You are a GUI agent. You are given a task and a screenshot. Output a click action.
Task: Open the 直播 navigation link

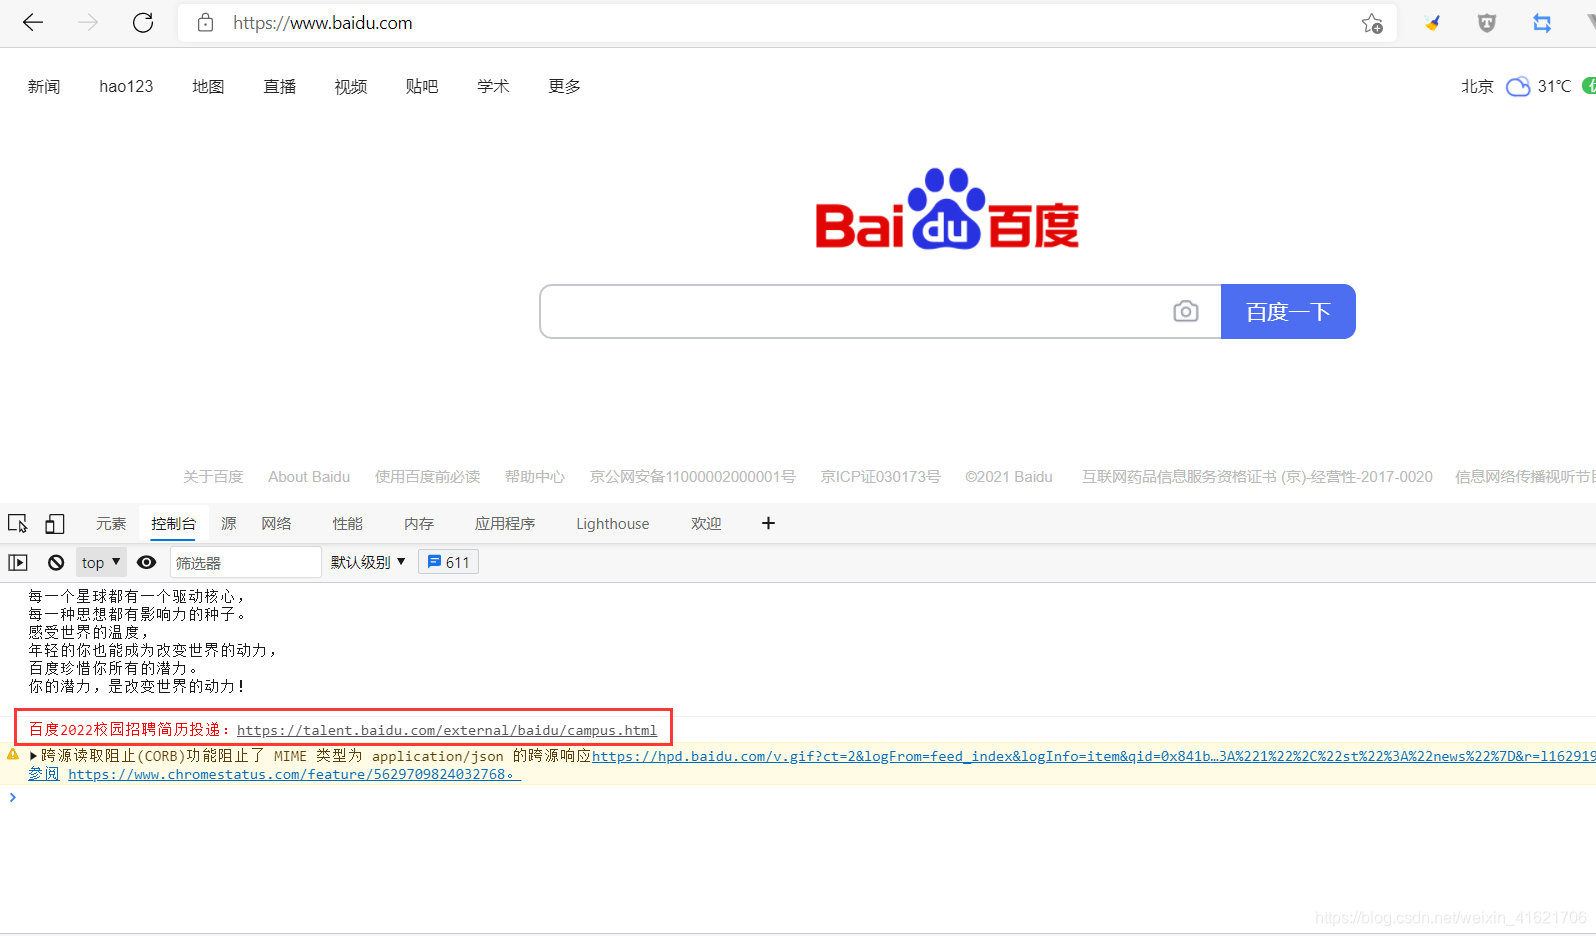[280, 86]
